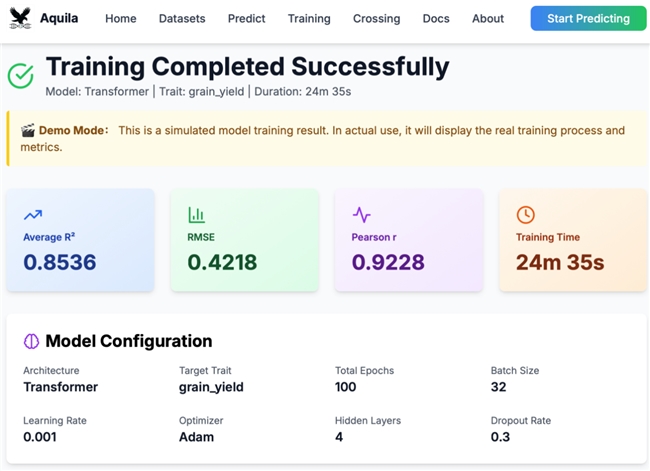Open the Predict menu item
Image resolution: width=650 pixels, height=471 pixels.
[x=246, y=19]
